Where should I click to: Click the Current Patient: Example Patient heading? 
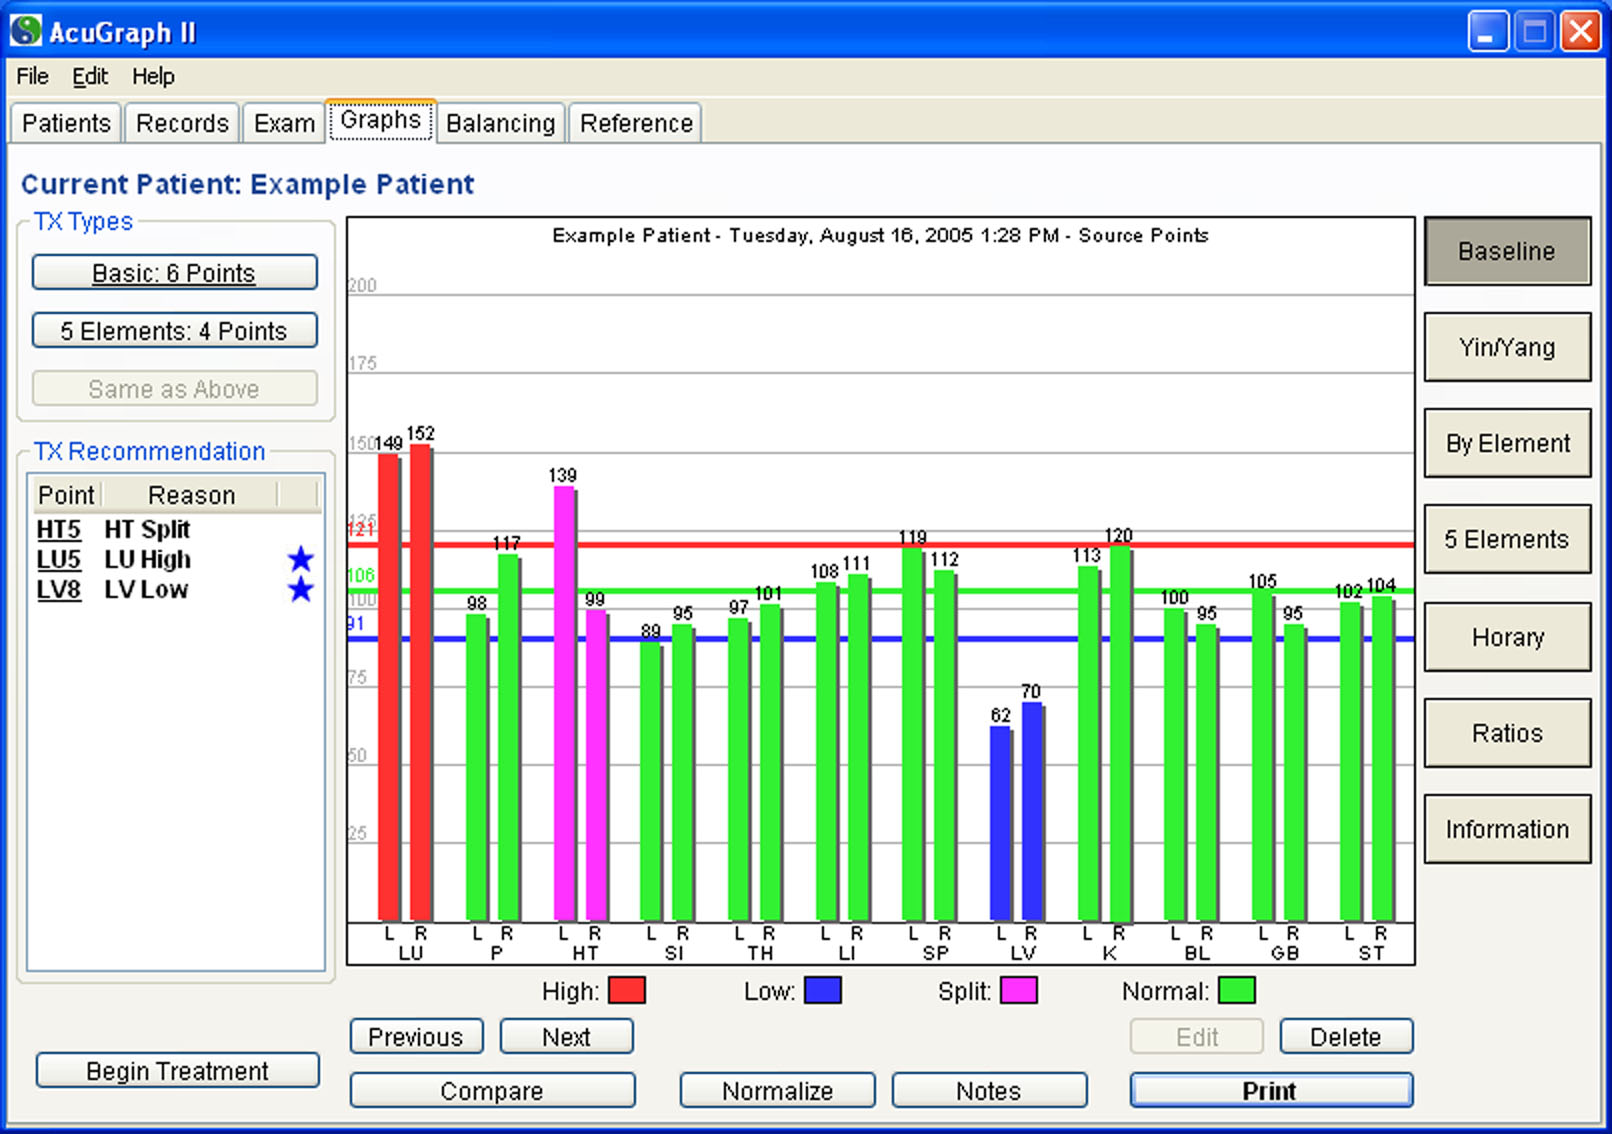pyautogui.click(x=247, y=184)
